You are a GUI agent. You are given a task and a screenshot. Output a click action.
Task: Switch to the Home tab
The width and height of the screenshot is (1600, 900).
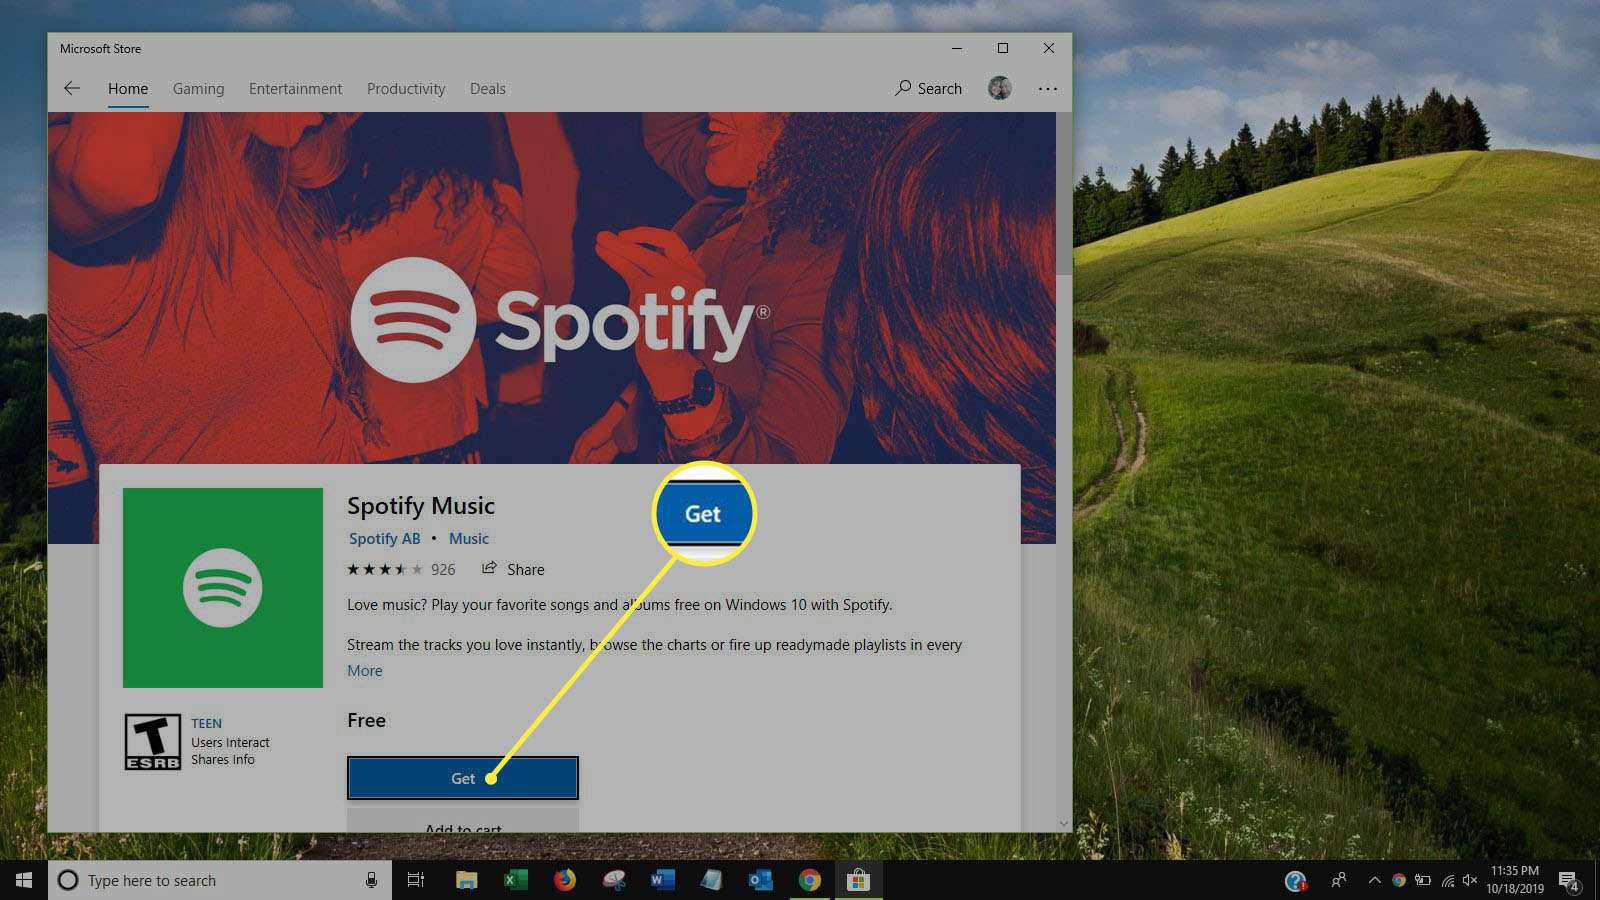[x=128, y=89]
